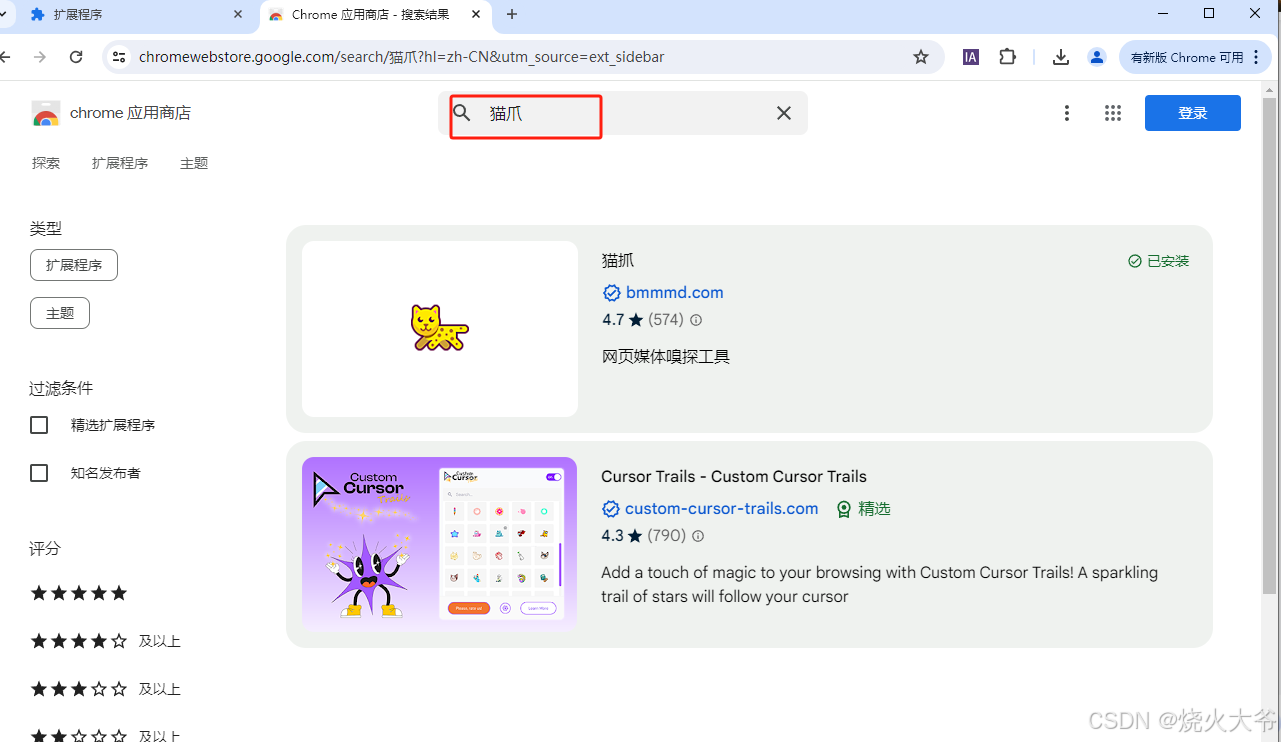The width and height of the screenshot is (1281, 742).
Task: Click the verified badge beside bmmmd.com
Action: pos(612,293)
